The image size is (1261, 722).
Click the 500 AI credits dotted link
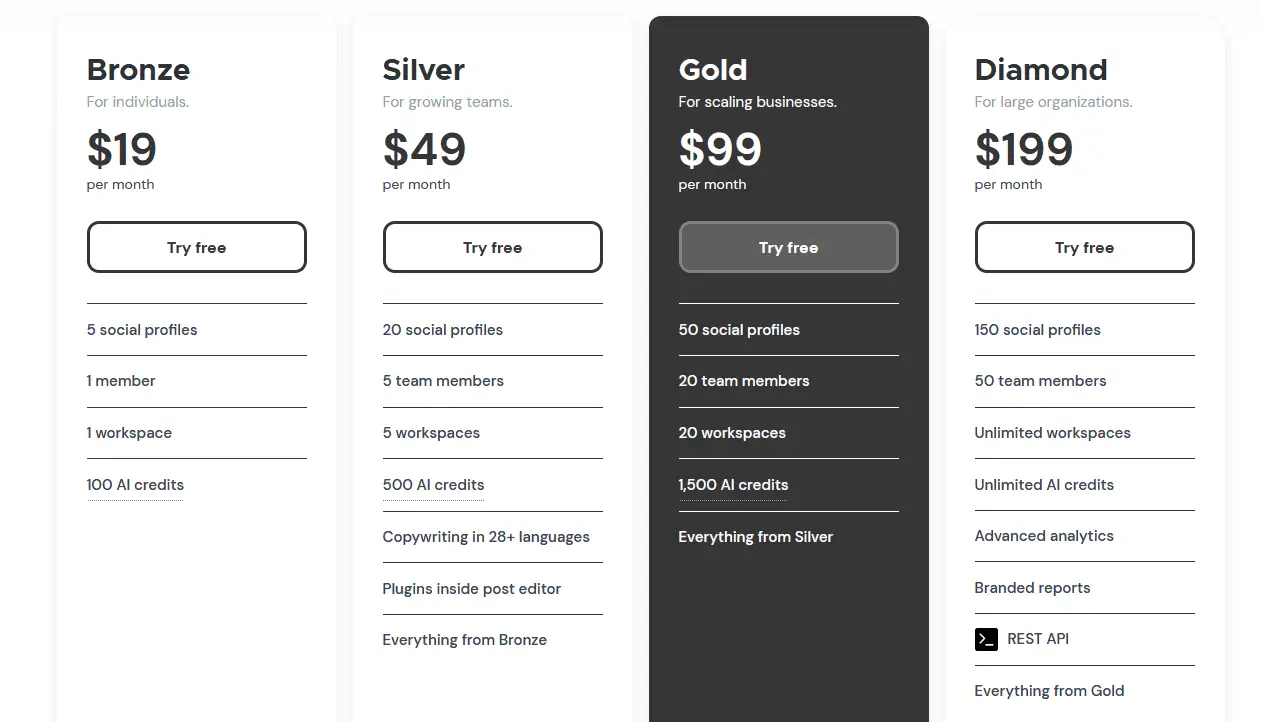433,485
